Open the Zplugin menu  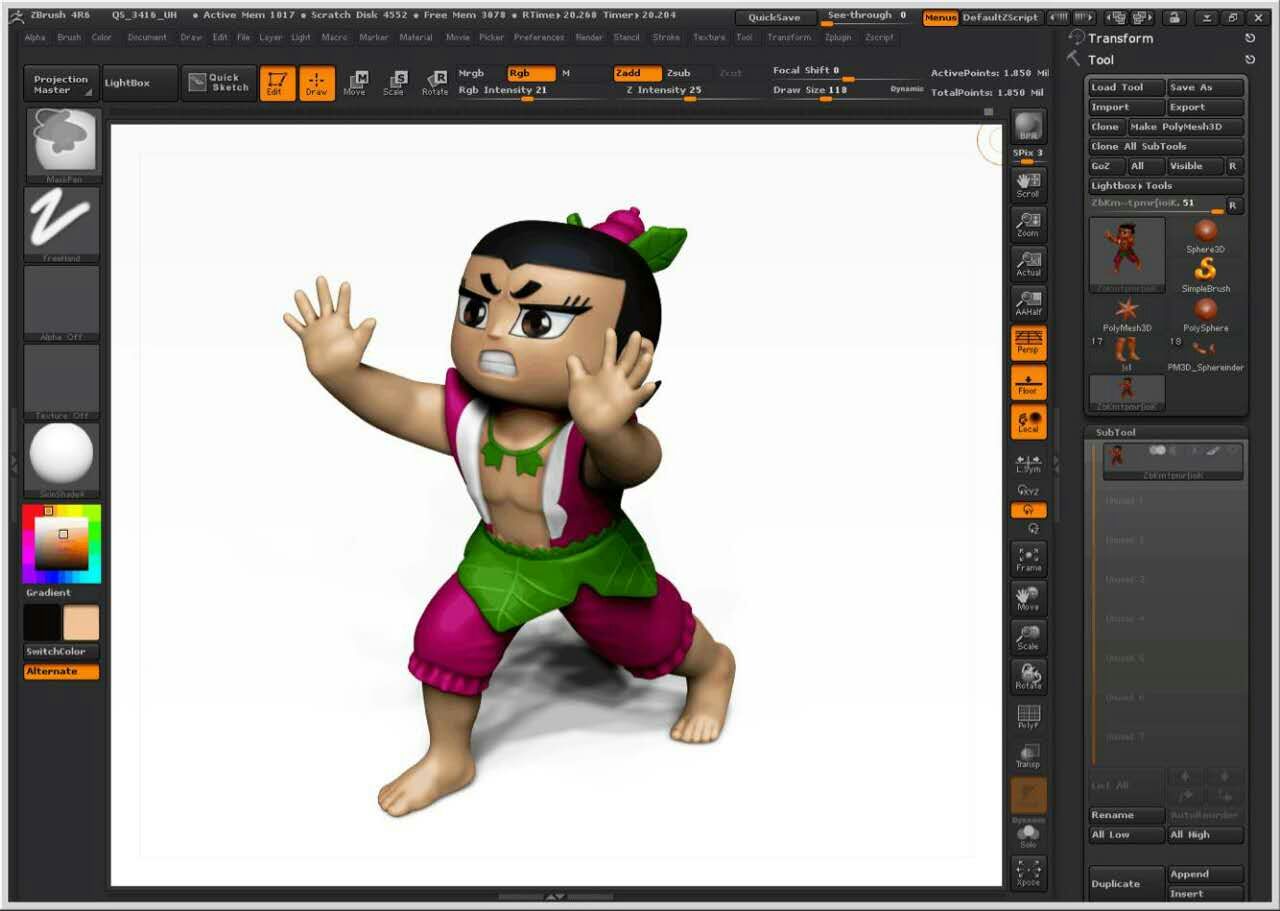point(838,37)
